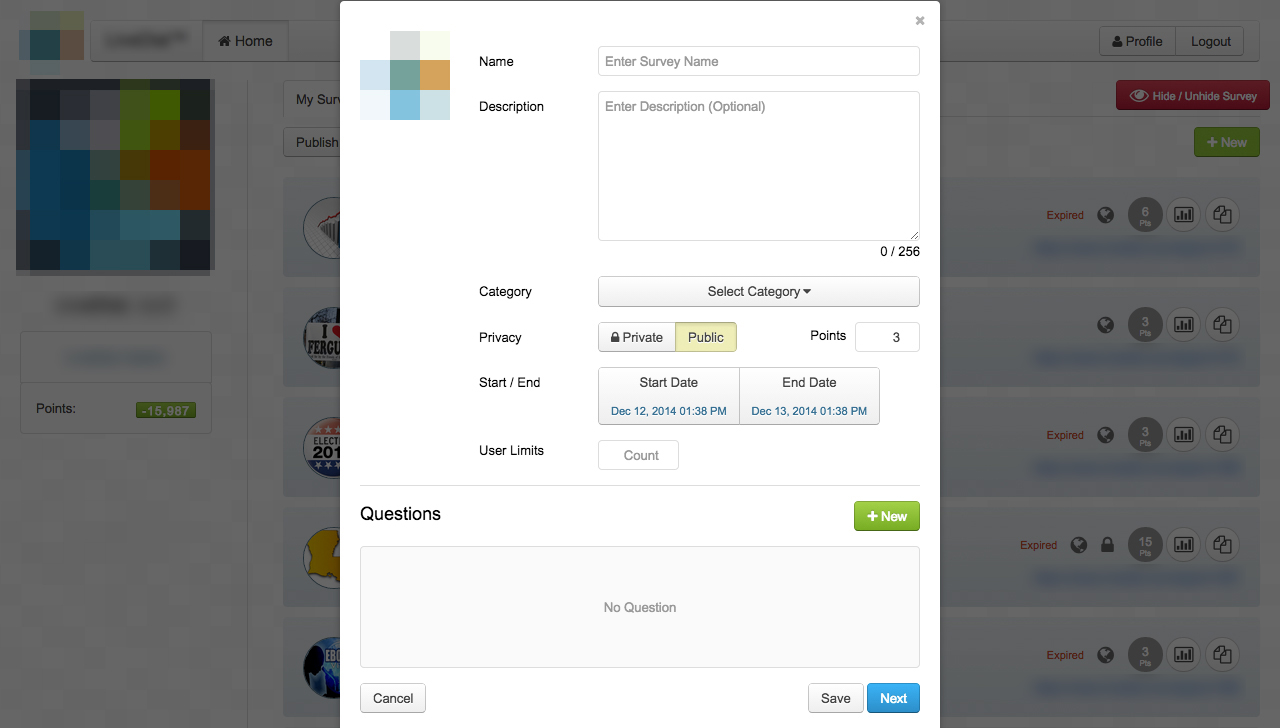Go to the Home tab

click(x=245, y=41)
